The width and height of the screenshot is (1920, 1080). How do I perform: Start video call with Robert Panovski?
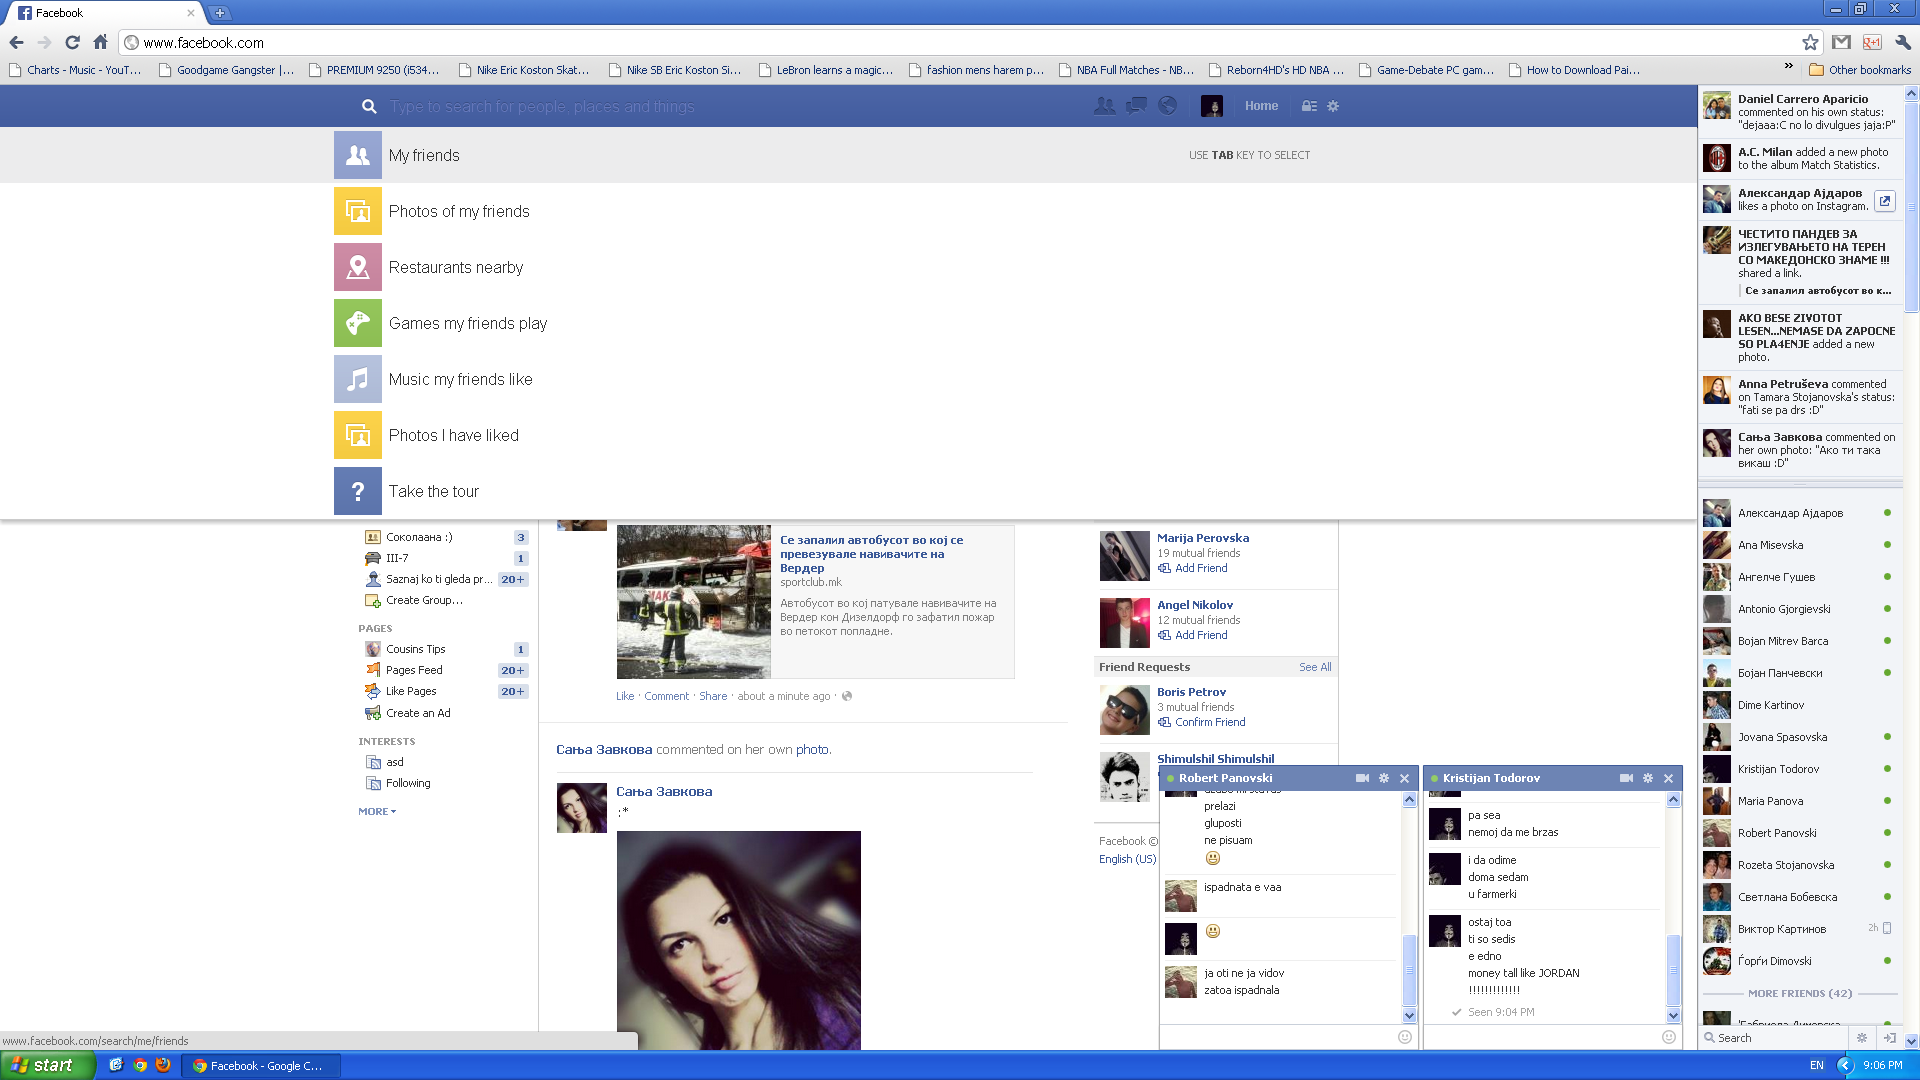coord(1361,778)
